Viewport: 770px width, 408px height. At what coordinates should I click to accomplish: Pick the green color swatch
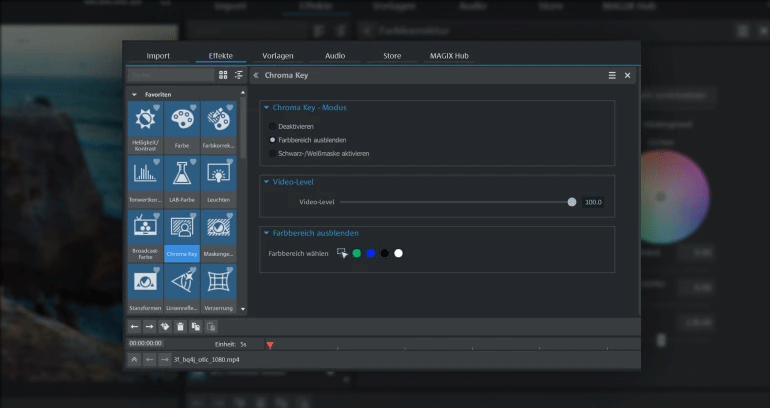pos(357,253)
